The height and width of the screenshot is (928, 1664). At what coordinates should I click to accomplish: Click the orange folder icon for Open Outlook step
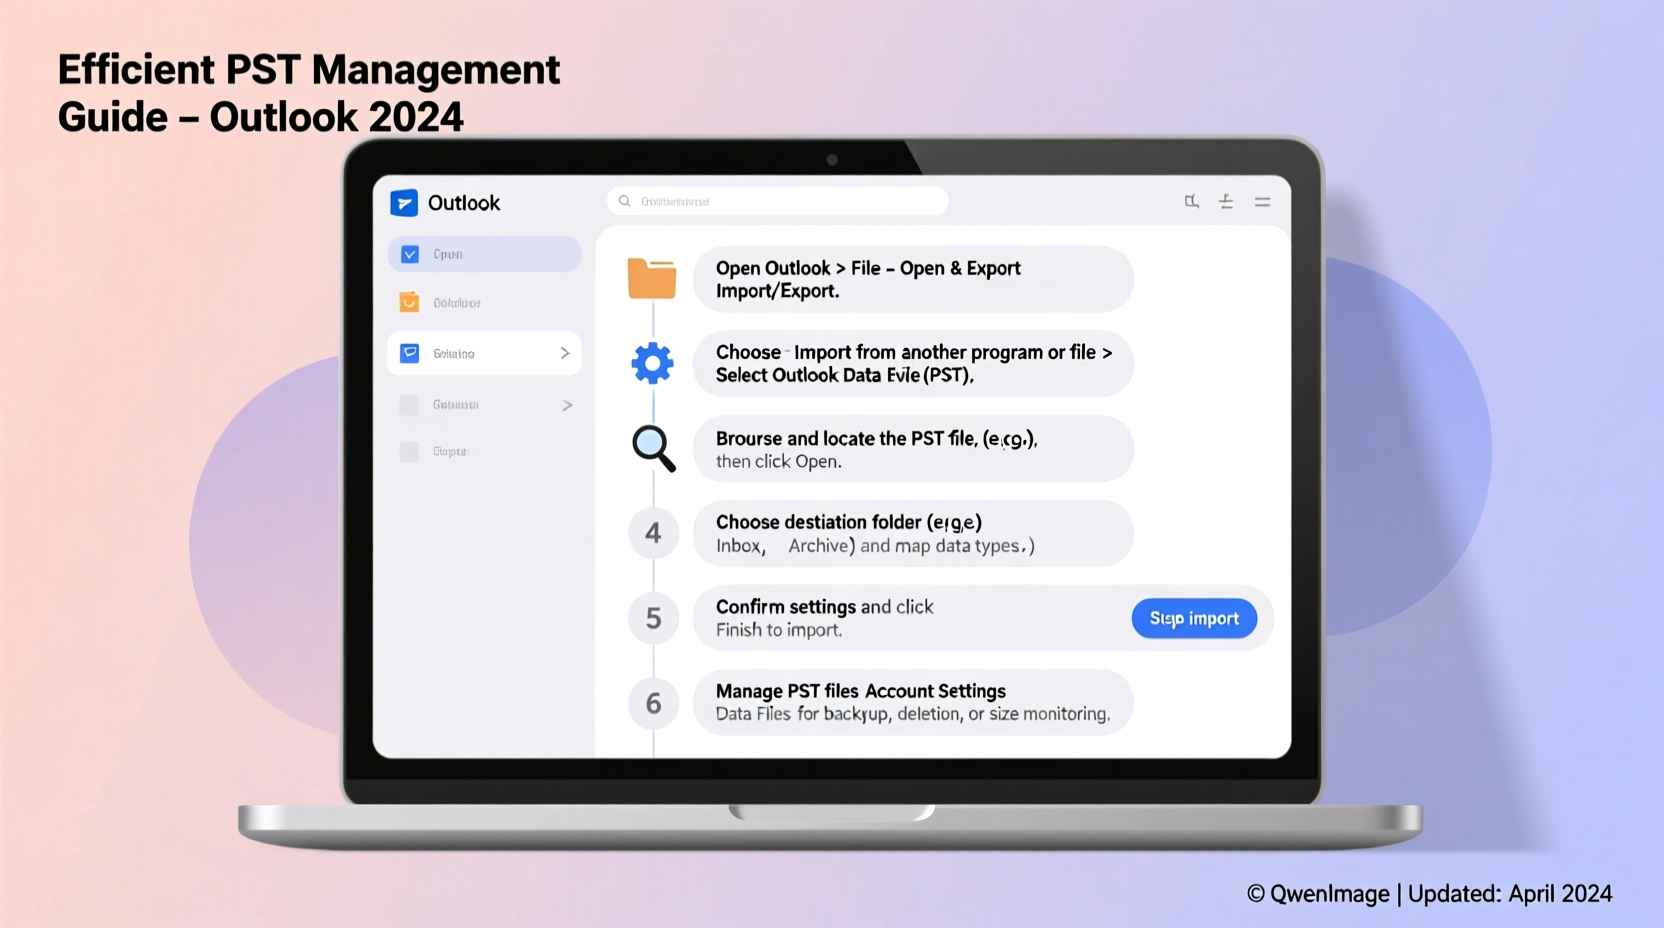pyautogui.click(x=652, y=278)
